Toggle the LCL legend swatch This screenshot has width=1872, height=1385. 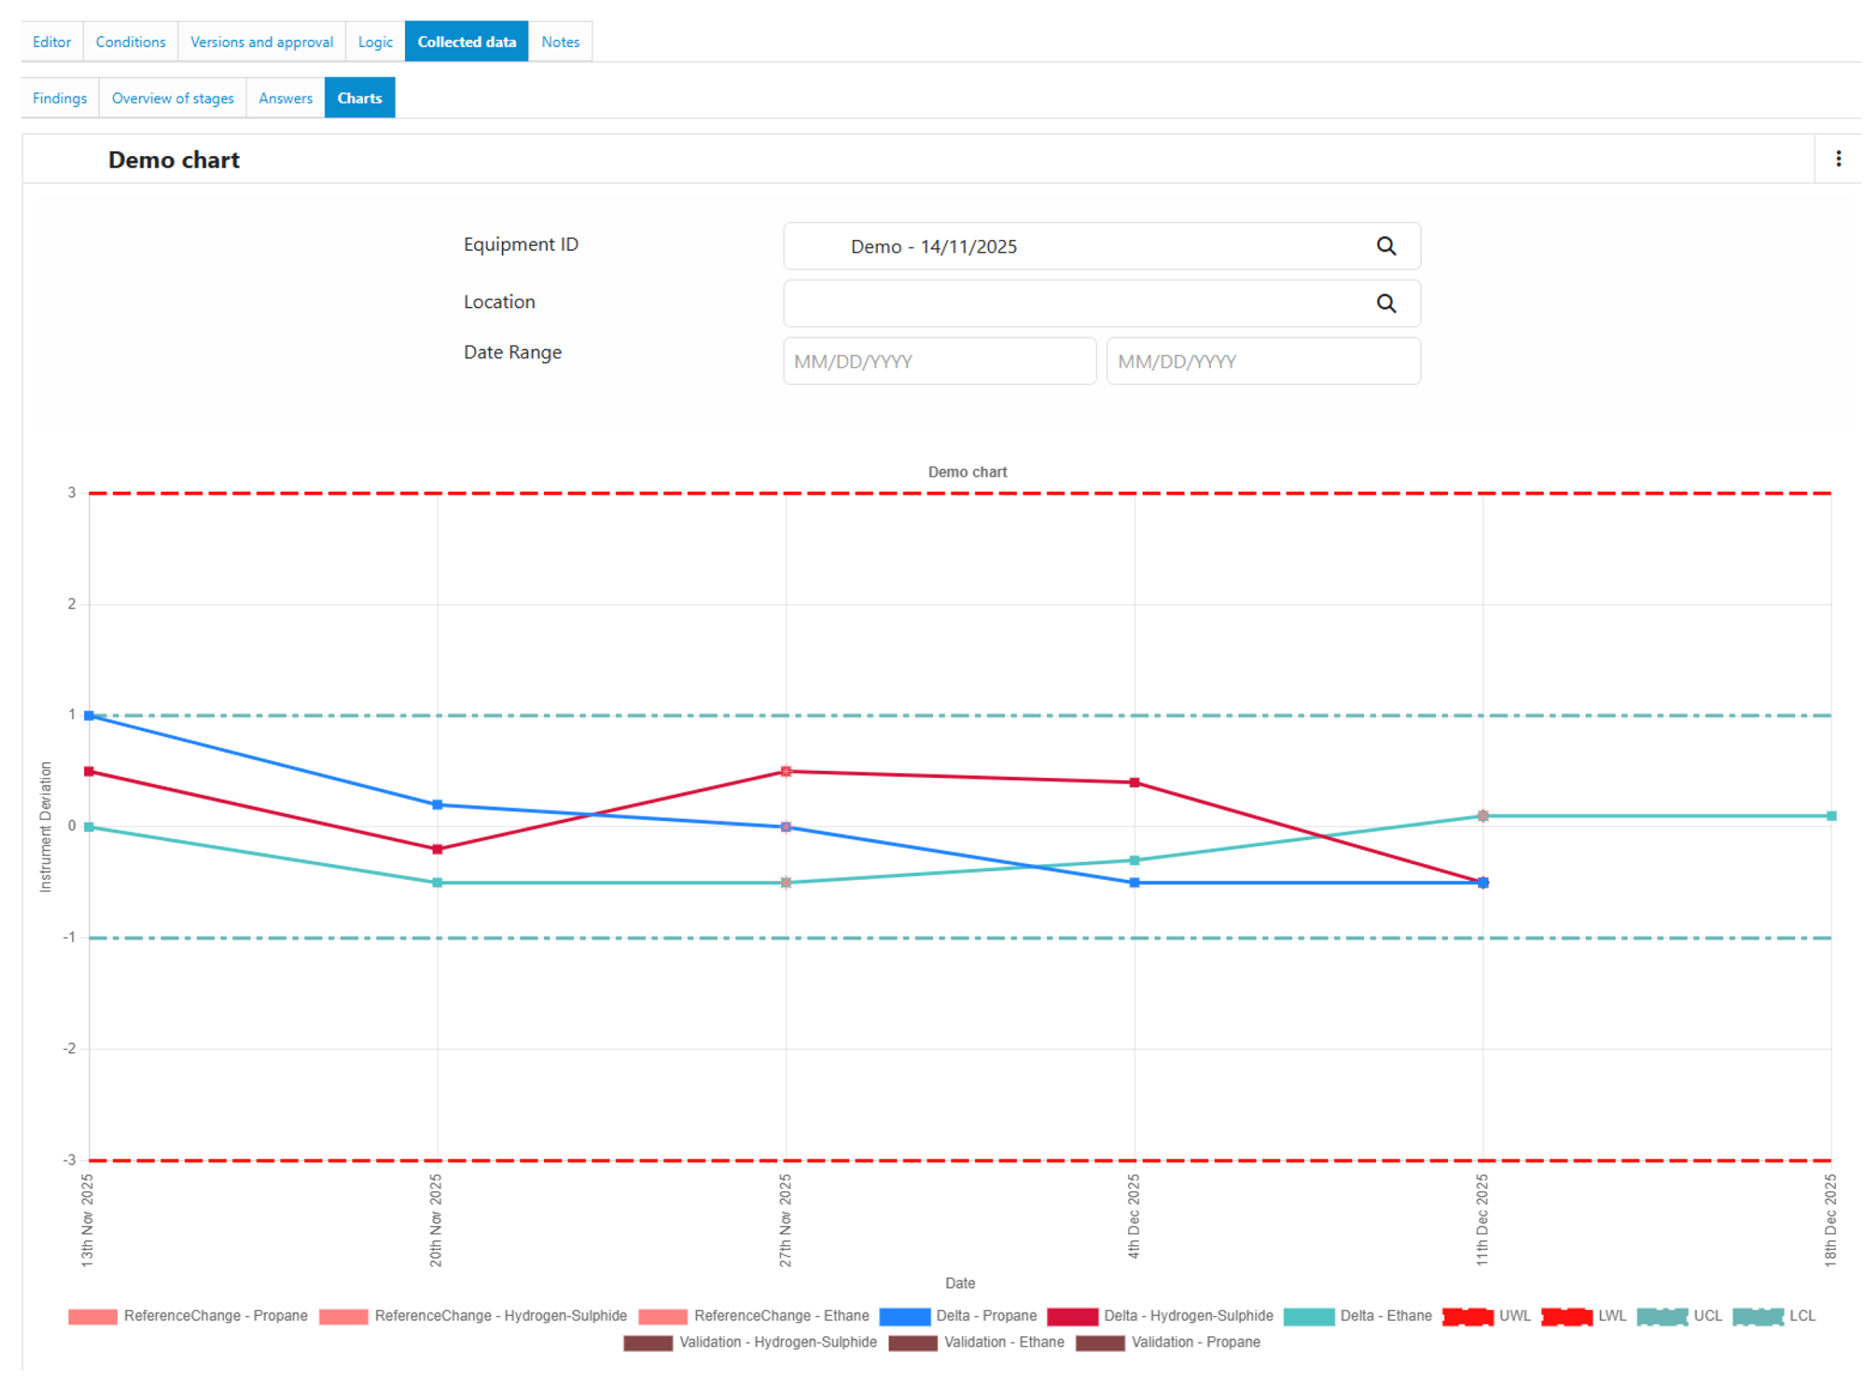point(1758,1317)
